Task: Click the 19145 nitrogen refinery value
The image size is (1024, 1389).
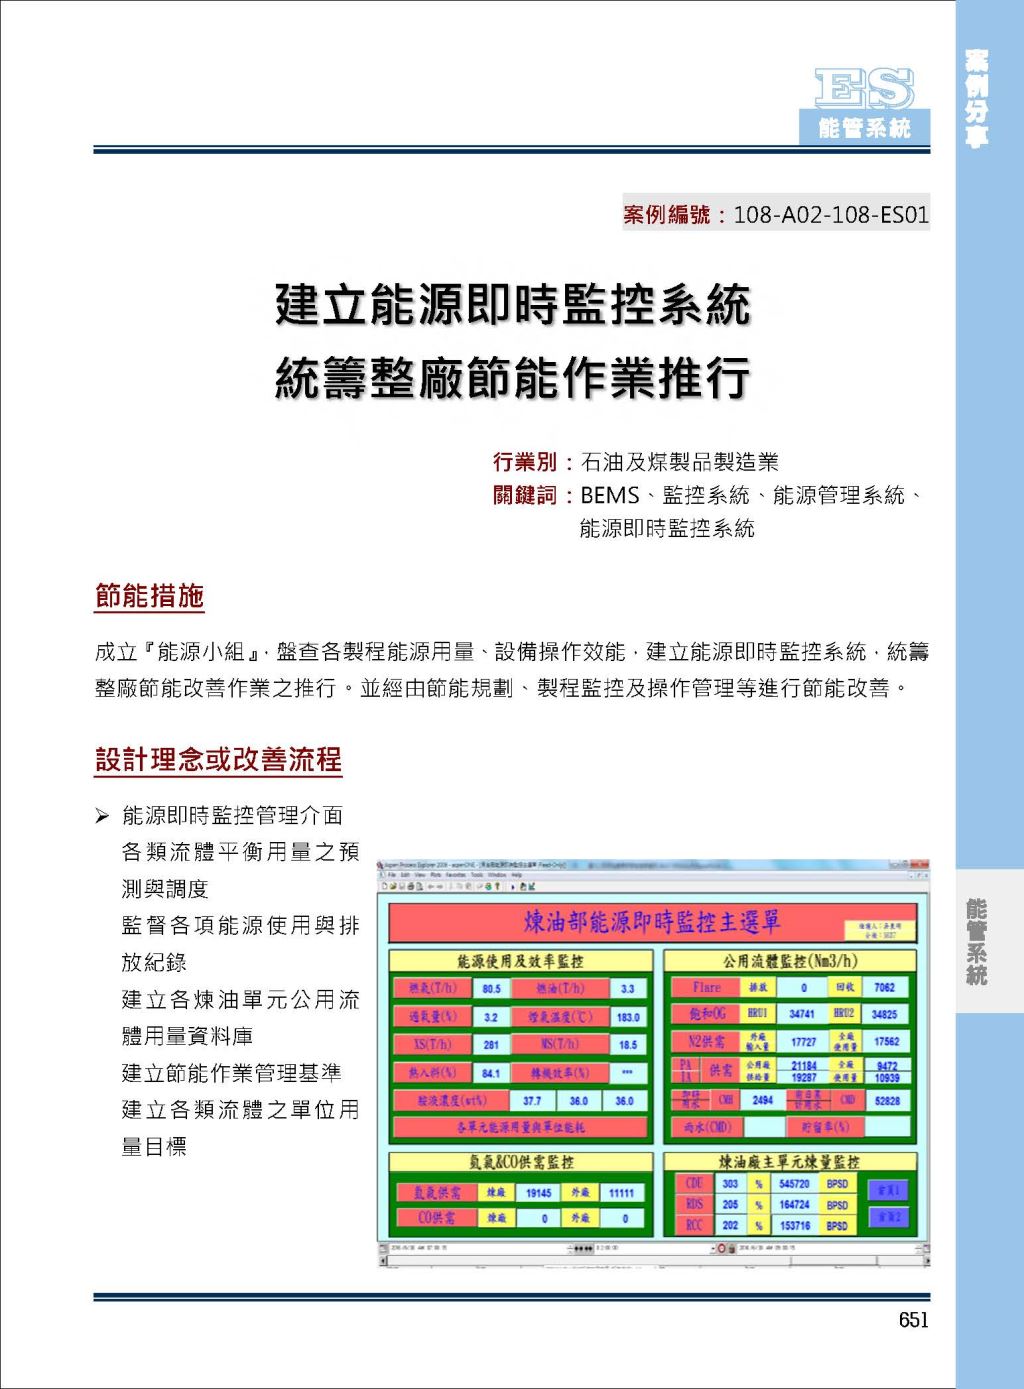Action: (539, 1192)
